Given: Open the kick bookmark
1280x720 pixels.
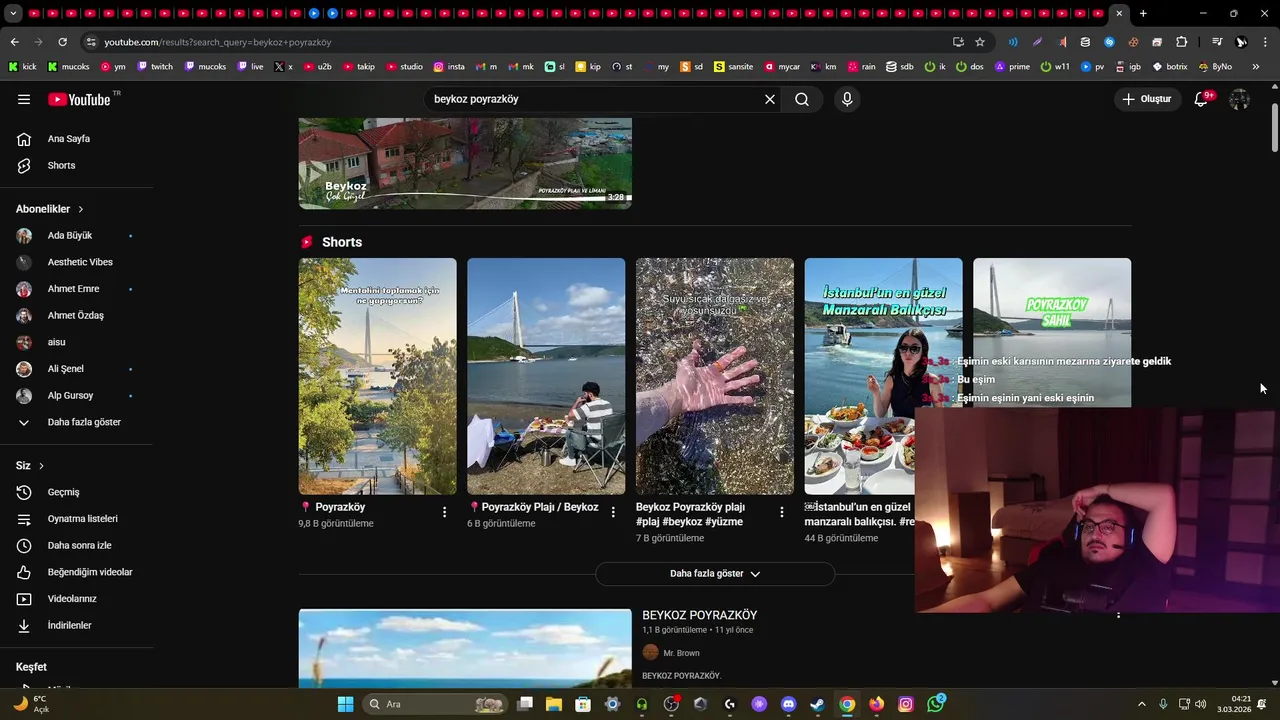Looking at the screenshot, I should coord(23,67).
